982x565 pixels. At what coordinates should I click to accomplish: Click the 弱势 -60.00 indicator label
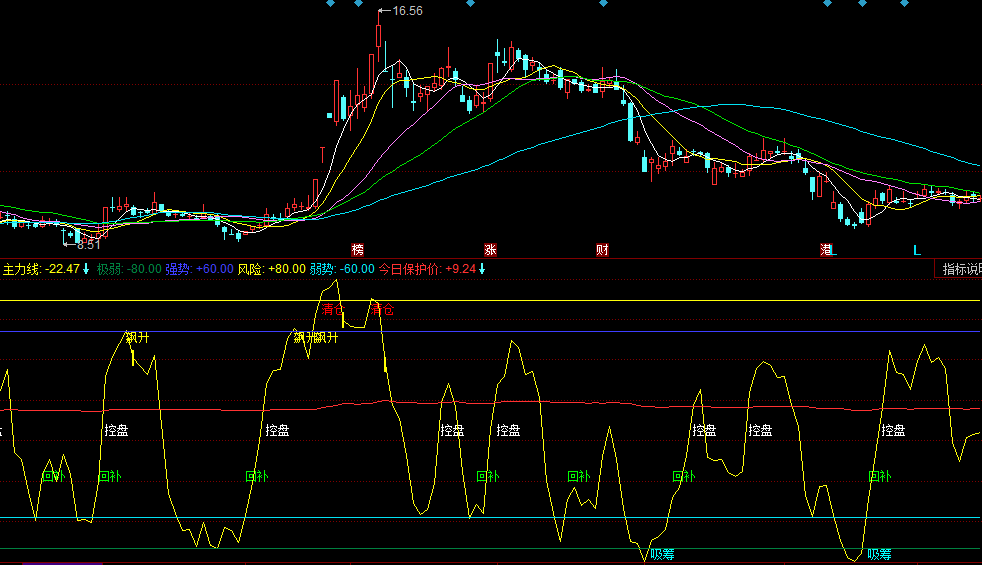[x=342, y=269]
